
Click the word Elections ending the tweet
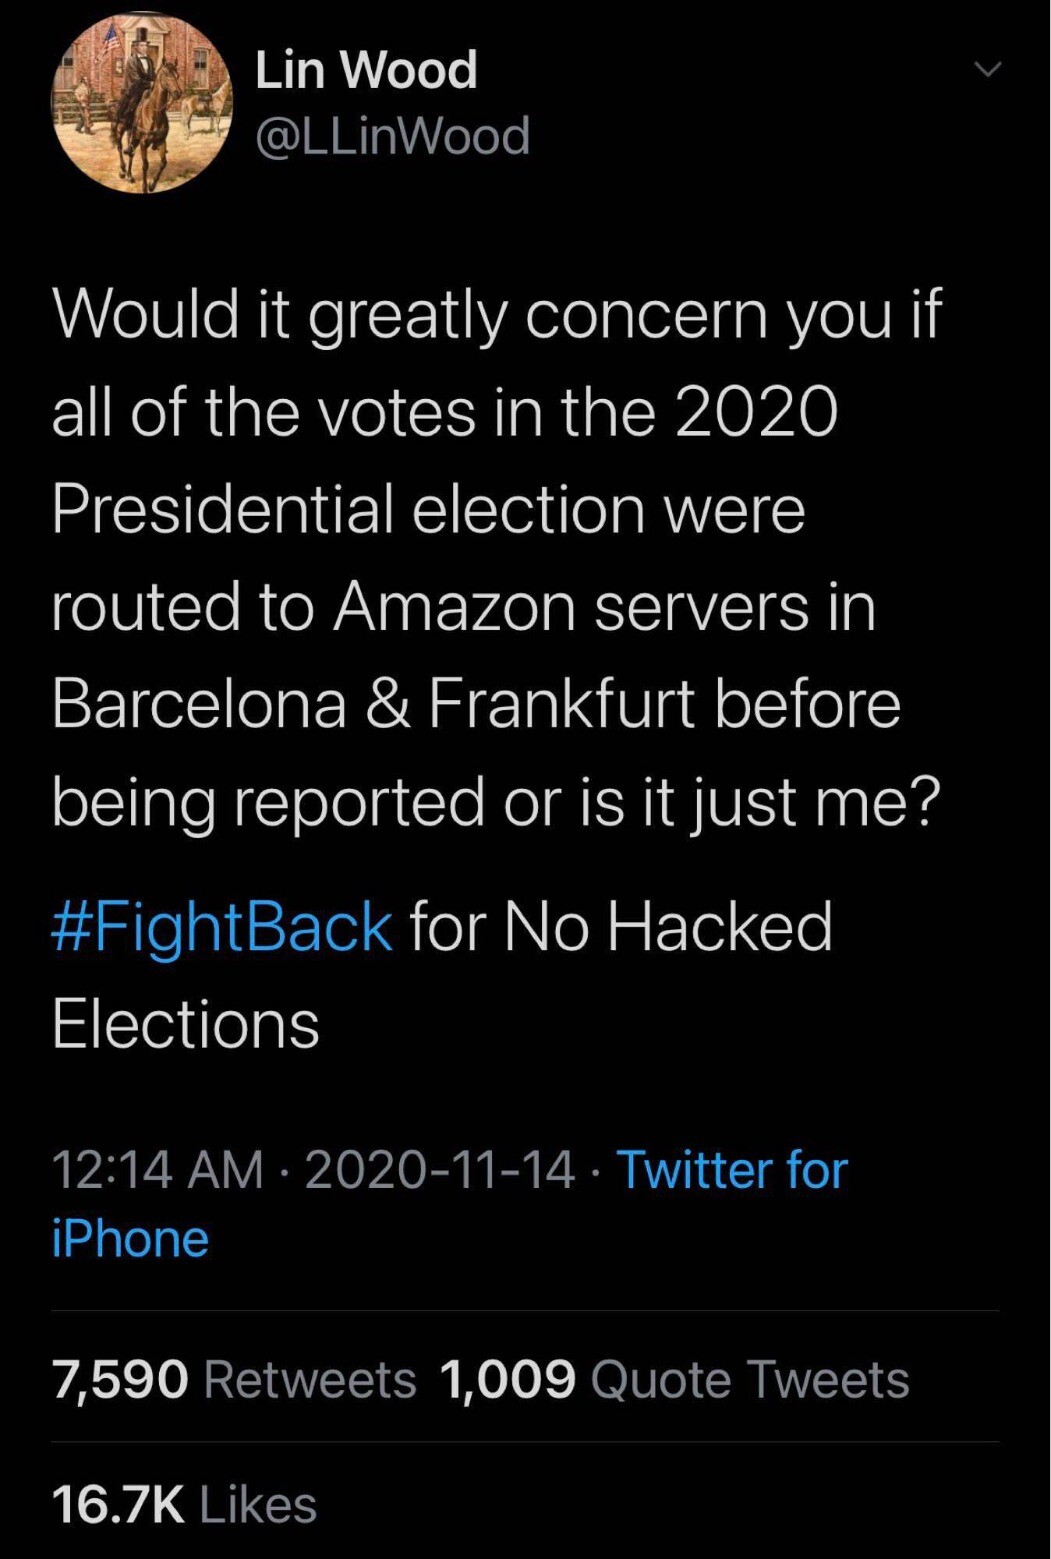[x=185, y=1024]
